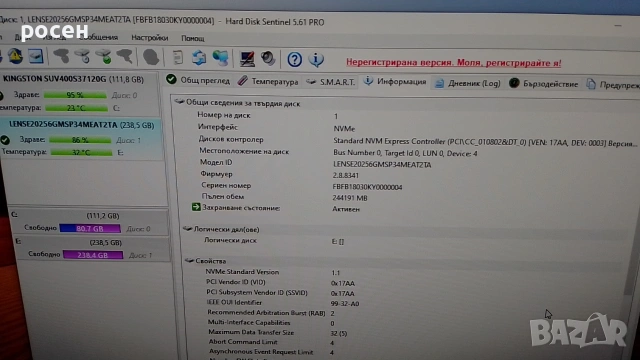Click the Номер на диск row
The width and height of the screenshot is (640, 360).
pos(268,116)
